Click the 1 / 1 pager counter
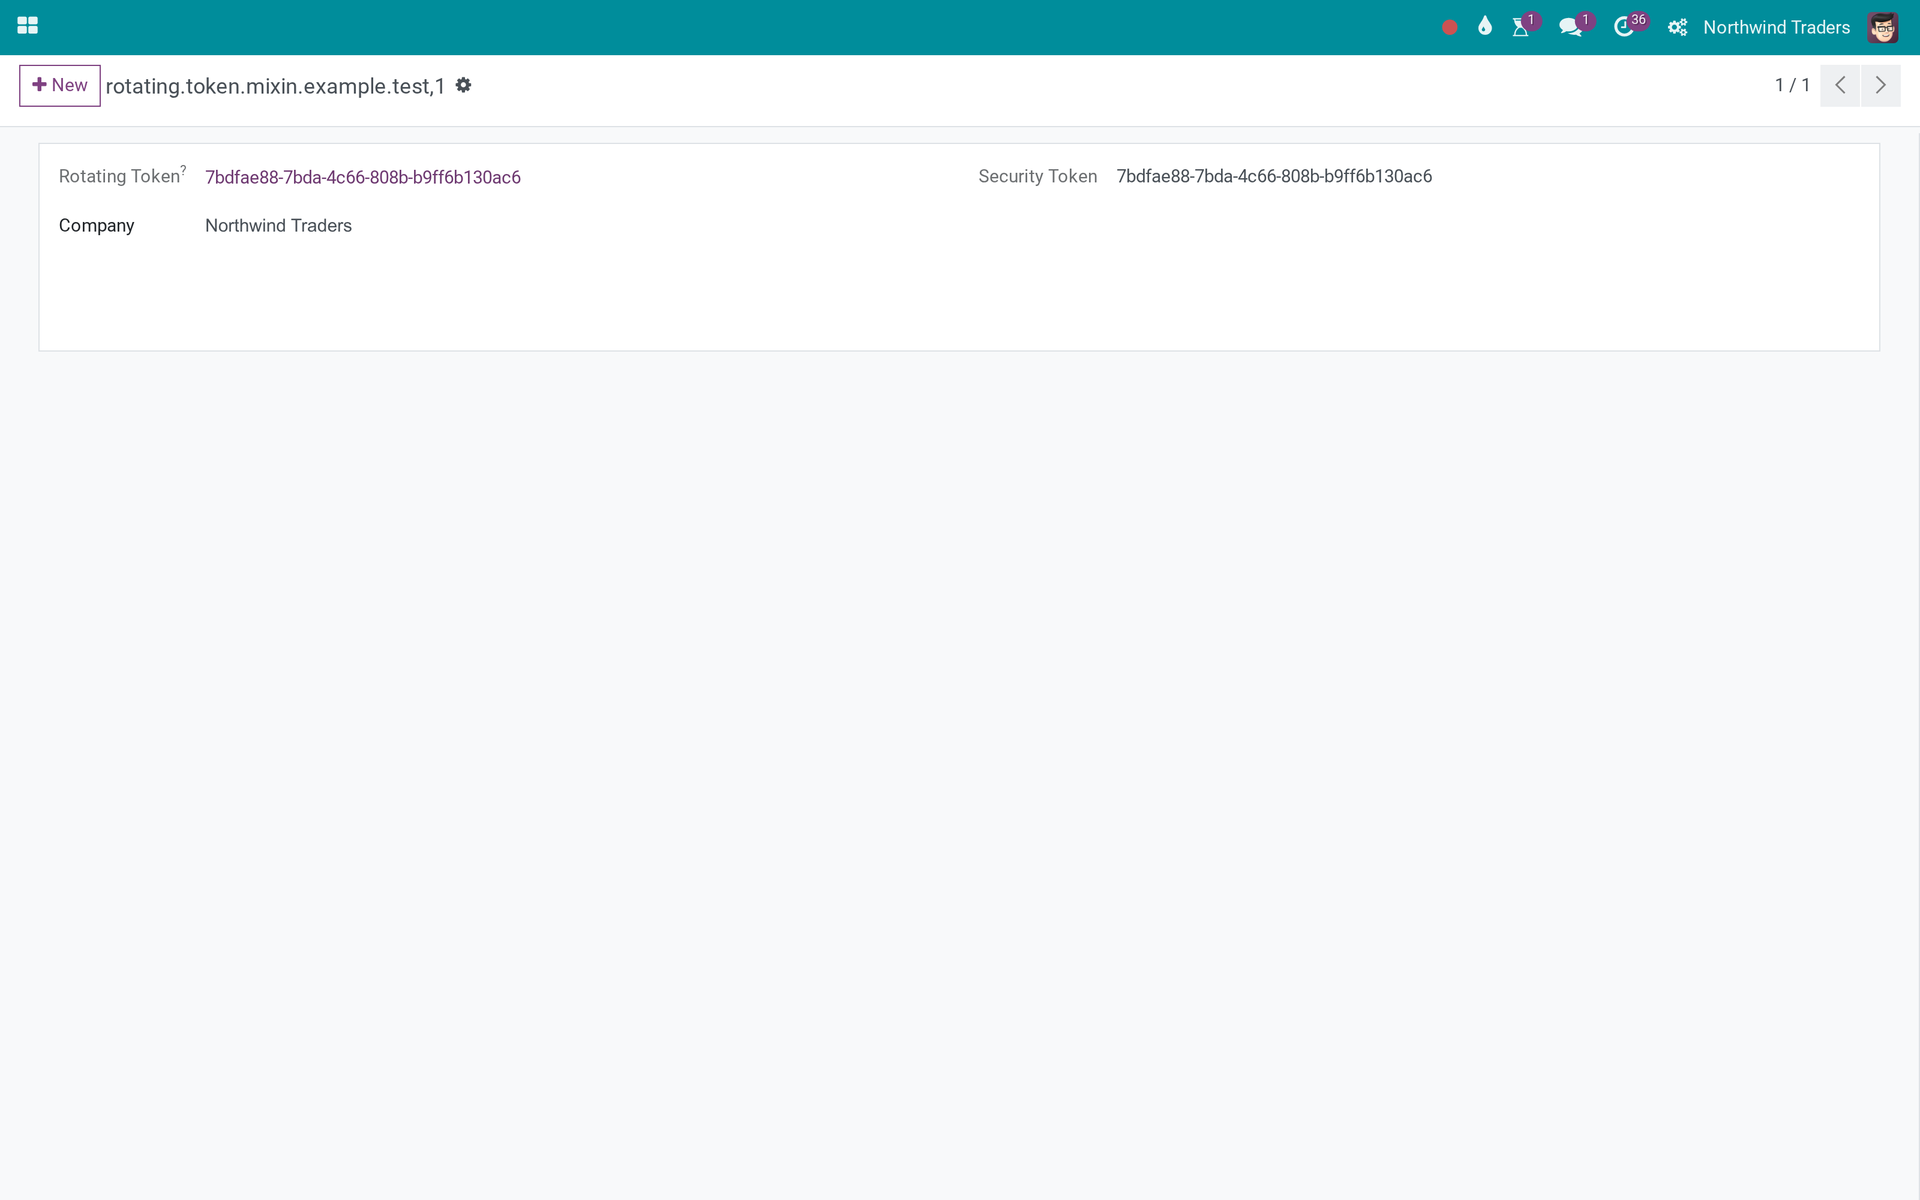The height and width of the screenshot is (1200, 1920). point(1792,85)
